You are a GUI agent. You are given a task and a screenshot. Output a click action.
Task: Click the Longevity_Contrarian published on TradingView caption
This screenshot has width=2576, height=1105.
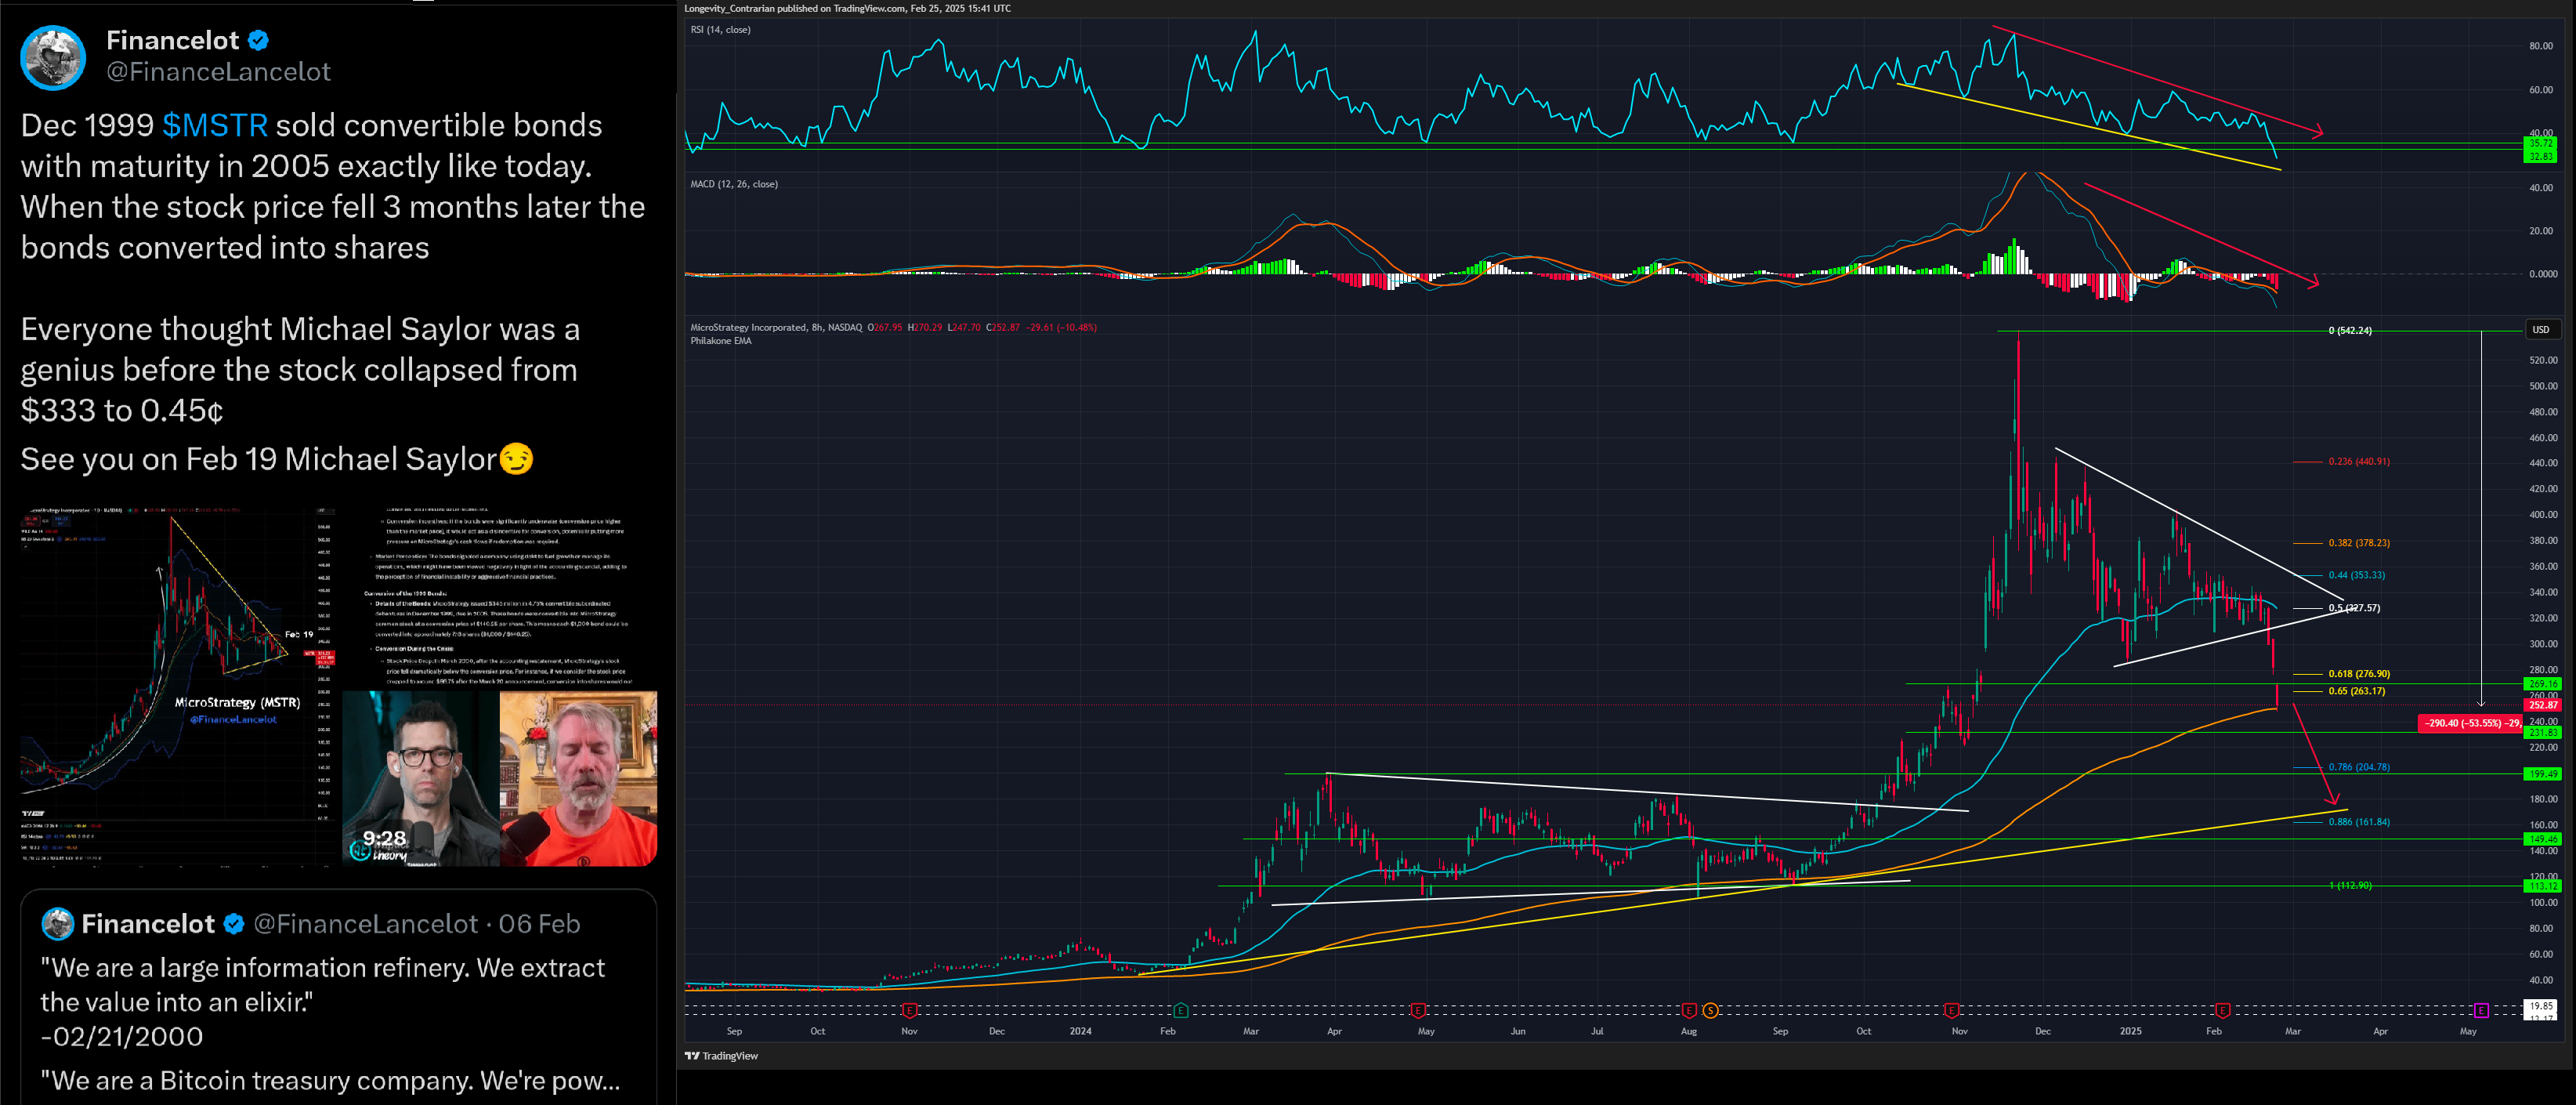coord(847,9)
